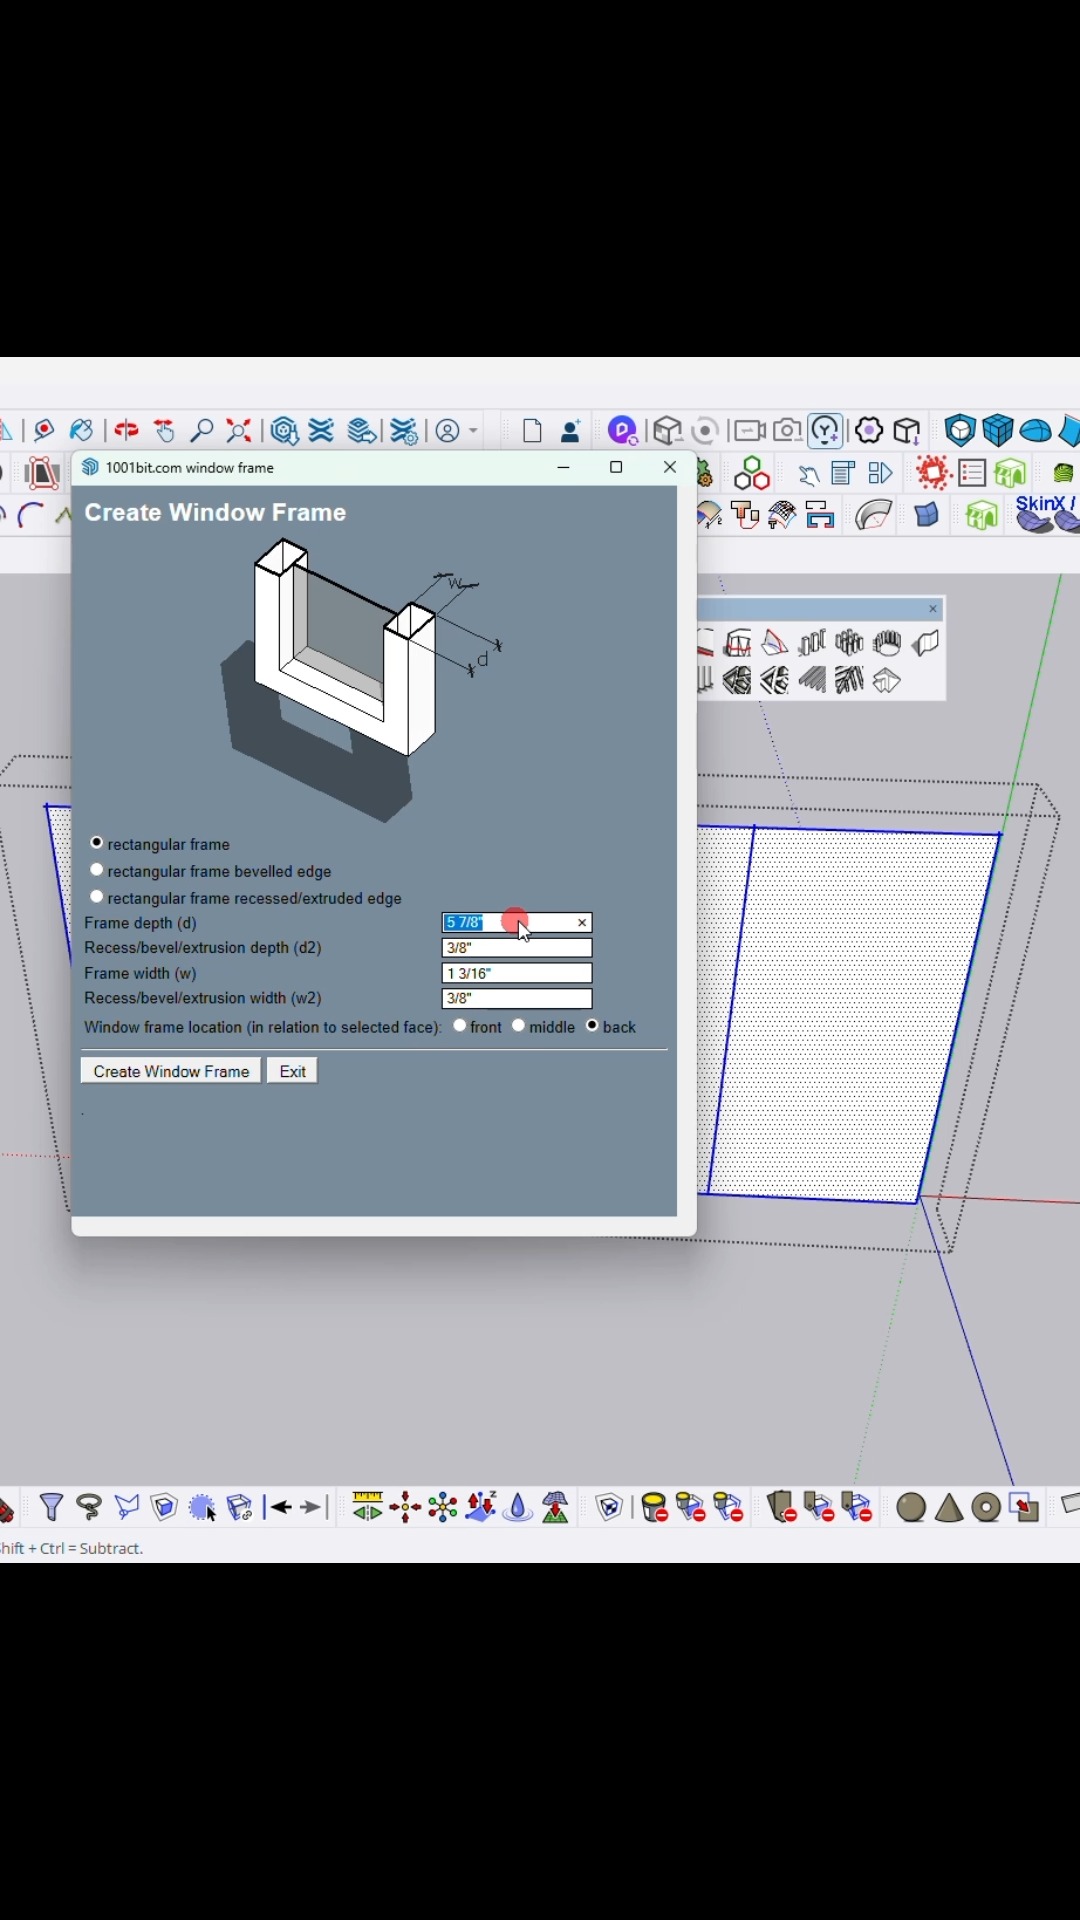Clear the Frame depth field with its X

tap(582, 923)
